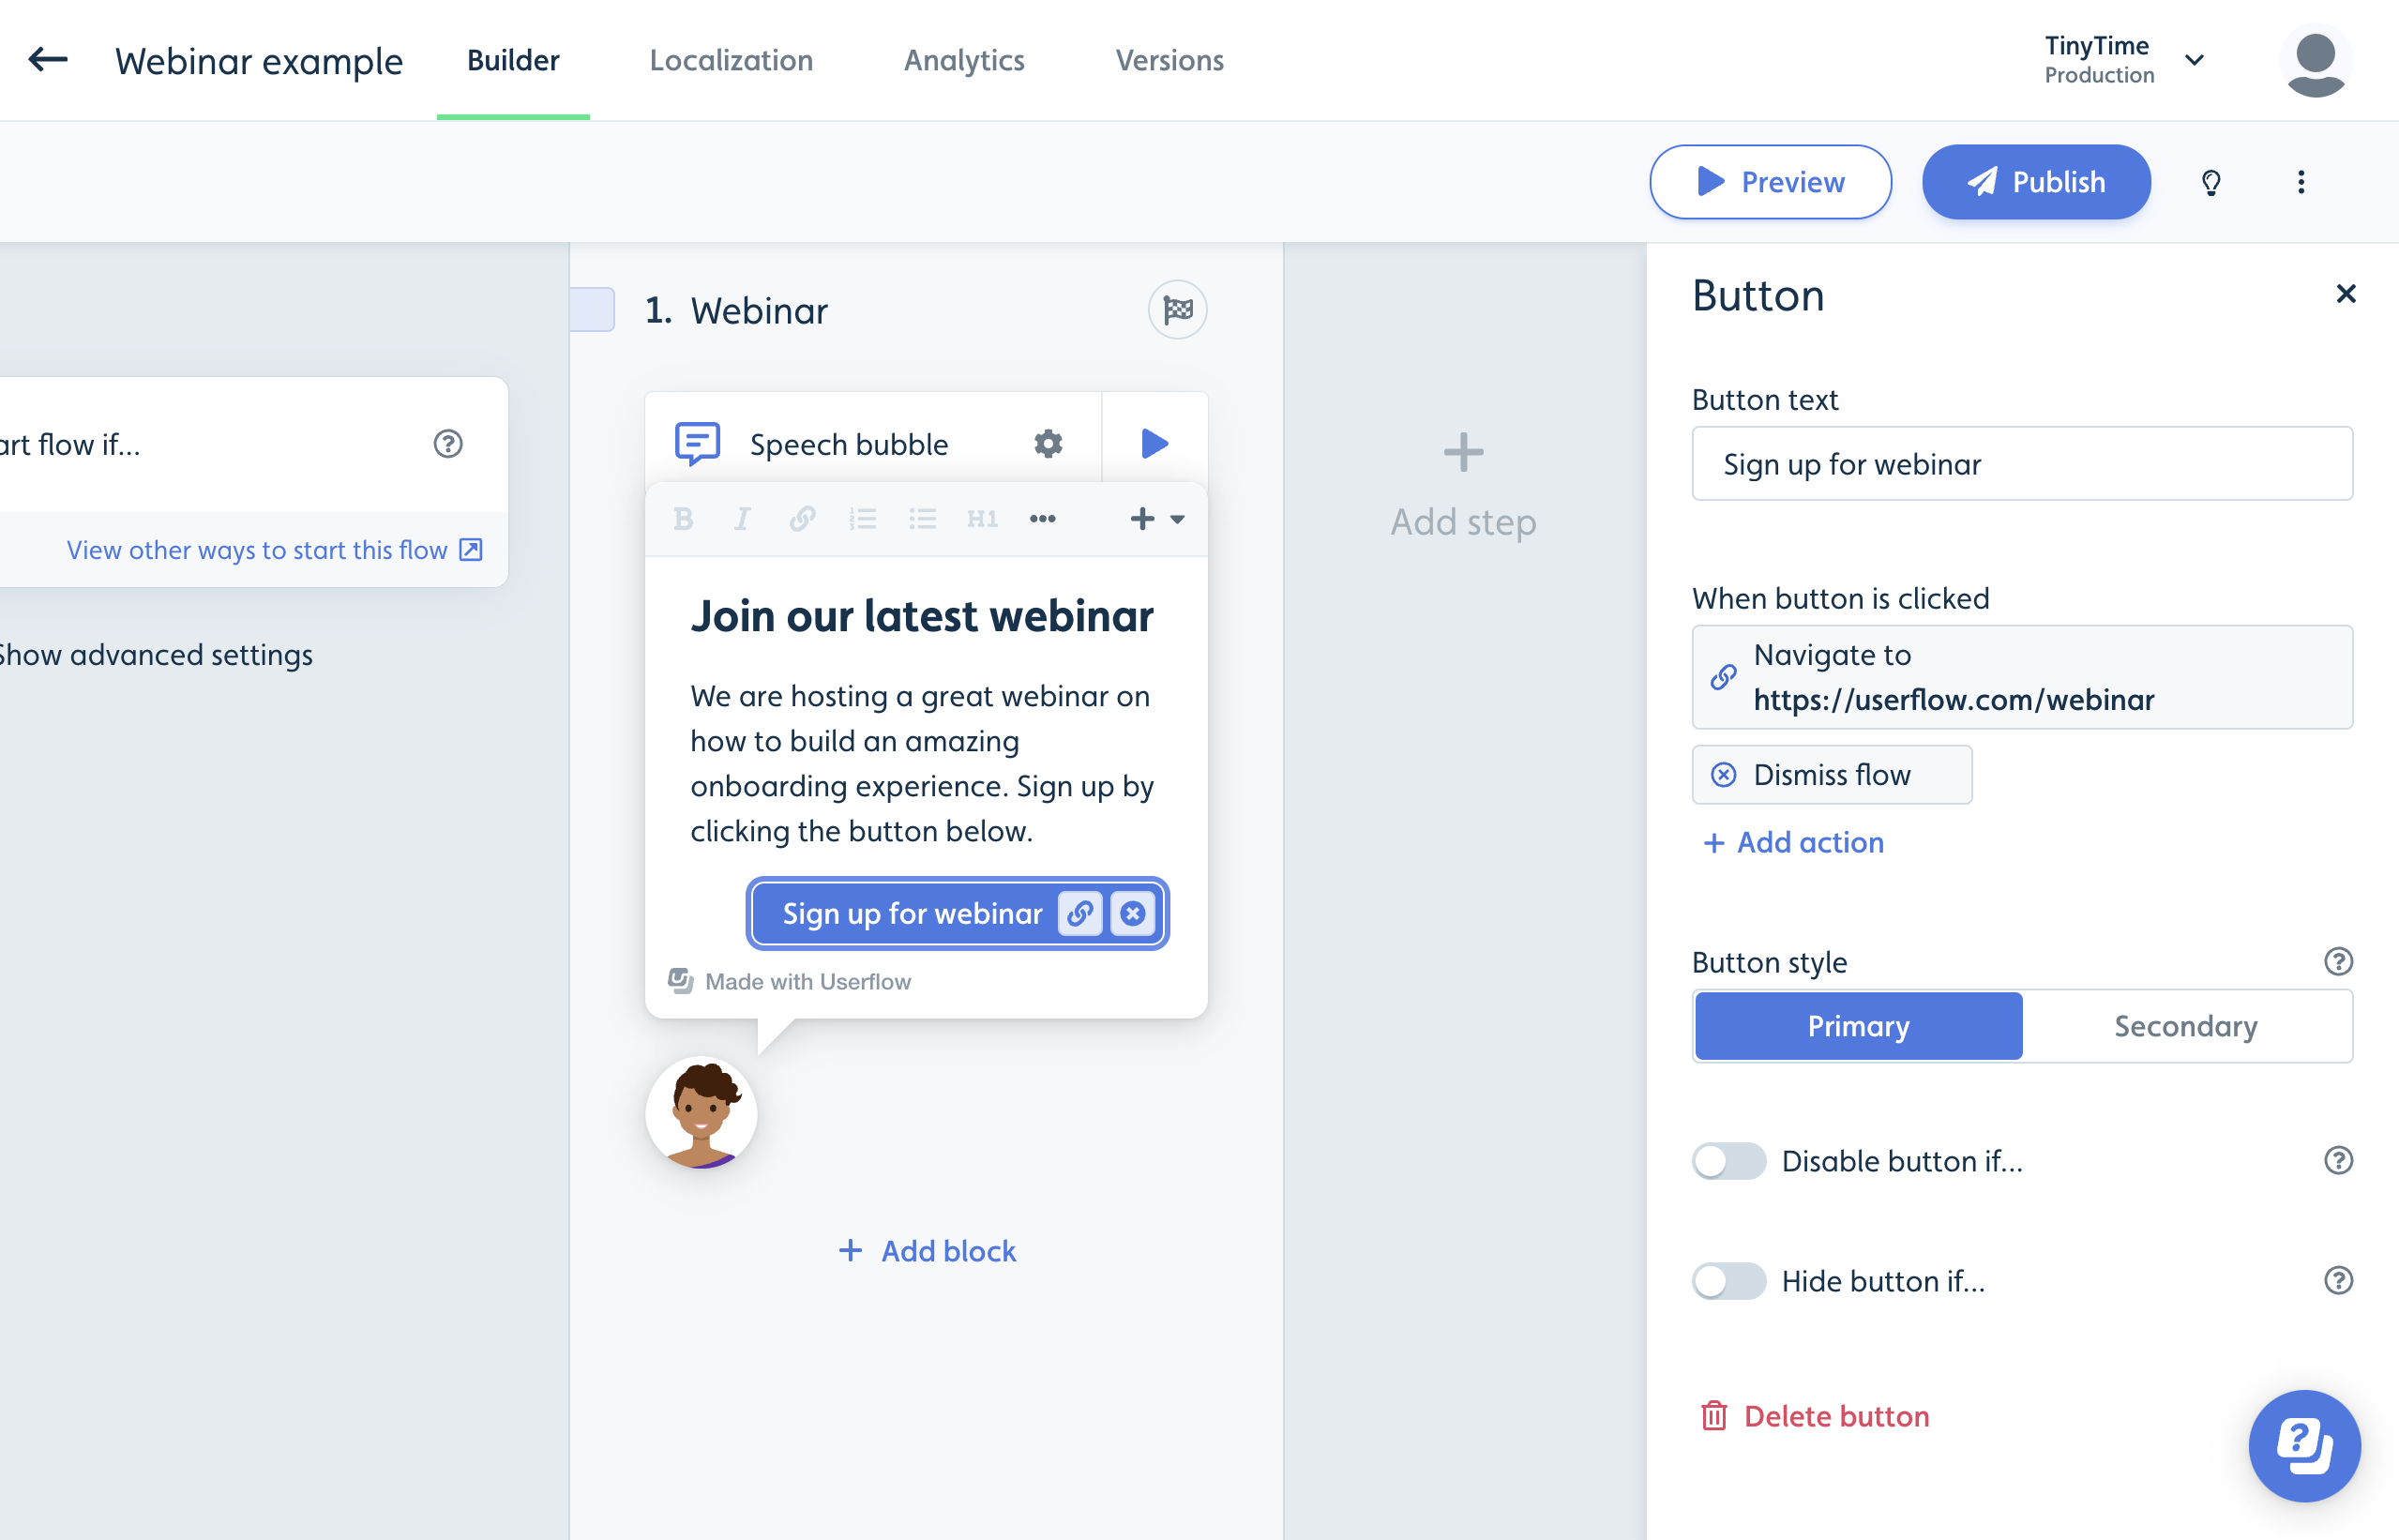Toggle the Disable button if... switch
This screenshot has height=1540, width=2399.
tap(1728, 1159)
